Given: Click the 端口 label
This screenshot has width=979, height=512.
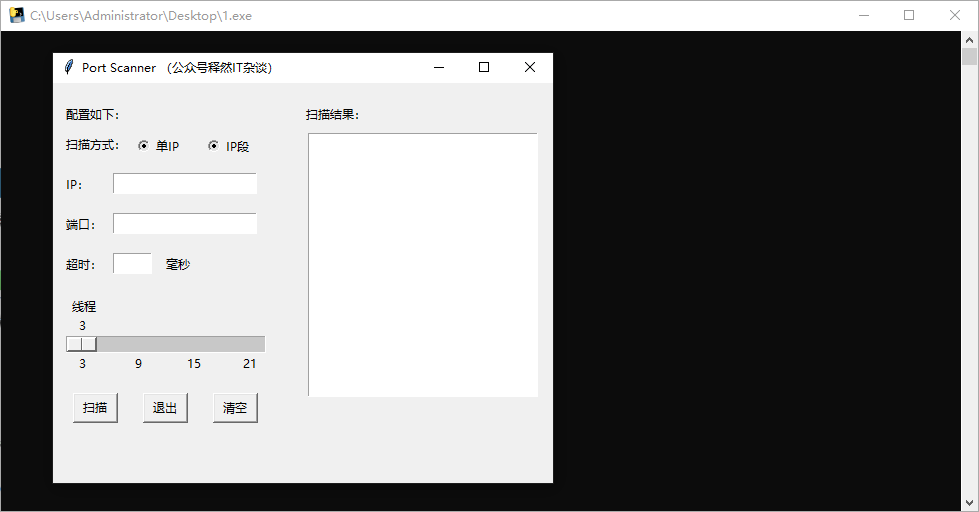Looking at the screenshot, I should click(x=81, y=225).
